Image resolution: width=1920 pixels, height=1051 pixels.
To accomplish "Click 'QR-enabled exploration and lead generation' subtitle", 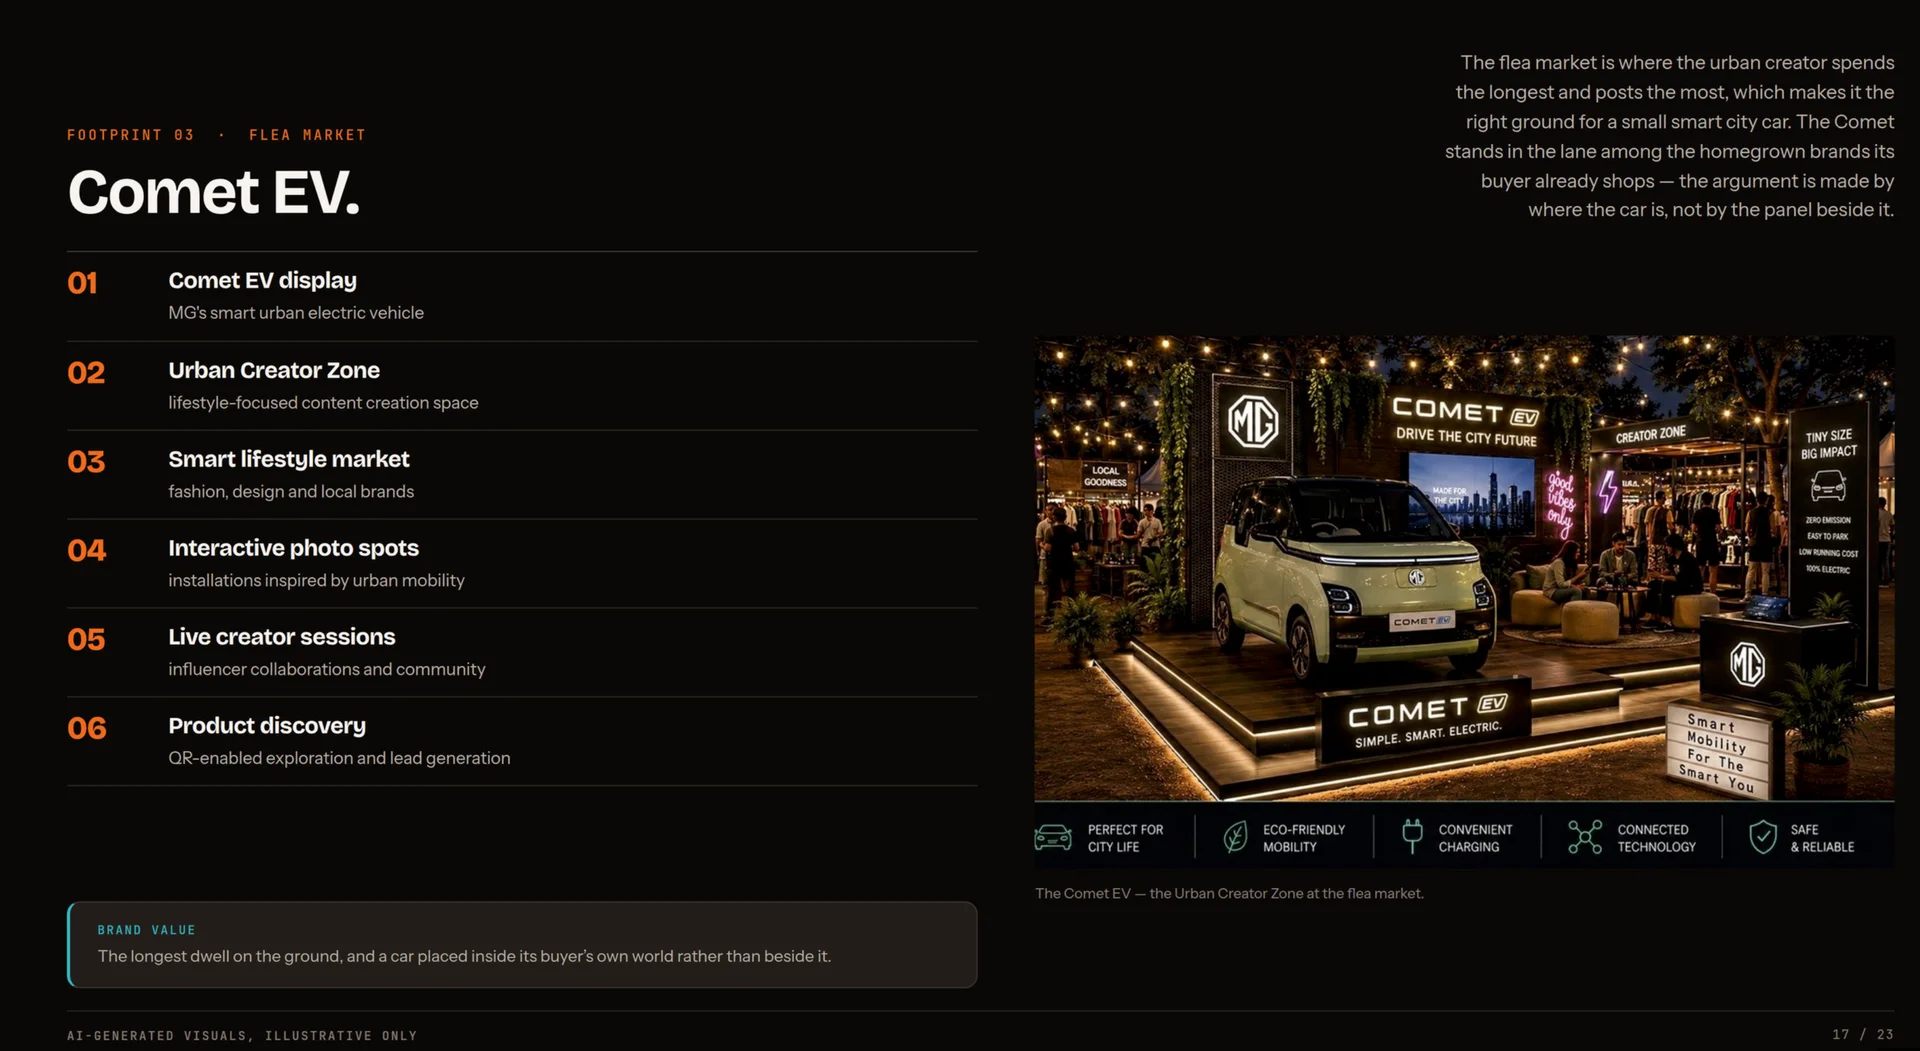I will (x=339, y=758).
